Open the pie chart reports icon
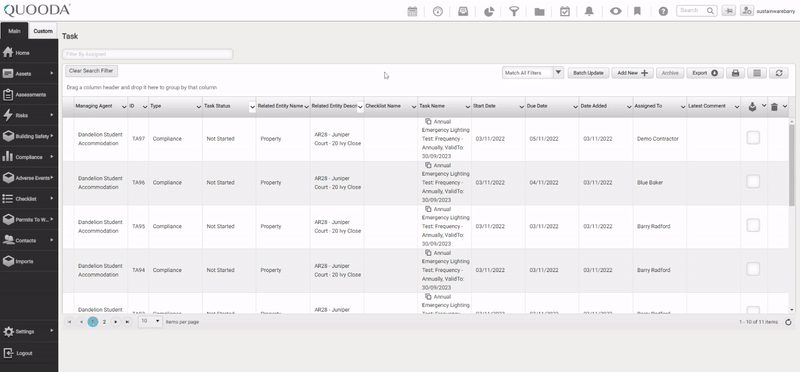 click(x=489, y=11)
